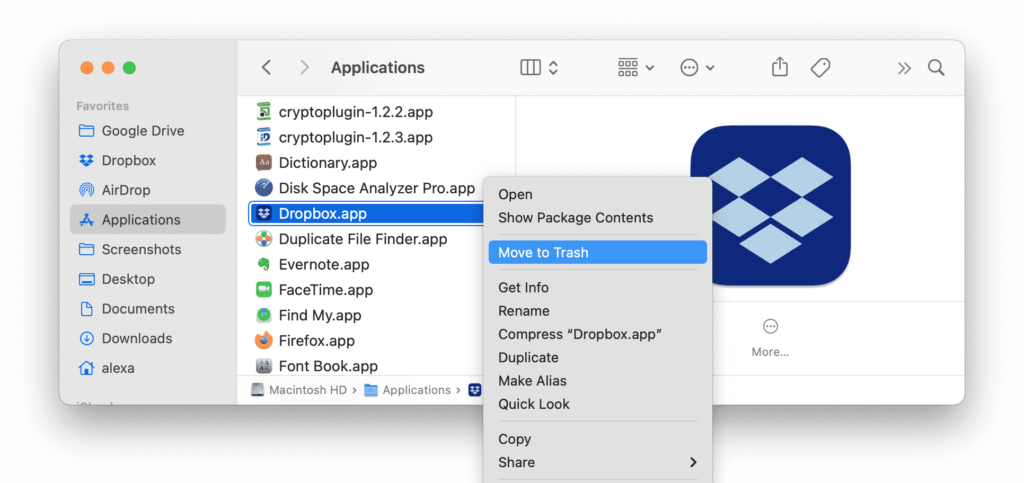1024x483 pixels.
Task: Click the Share icon in toolbar
Action: (780, 67)
